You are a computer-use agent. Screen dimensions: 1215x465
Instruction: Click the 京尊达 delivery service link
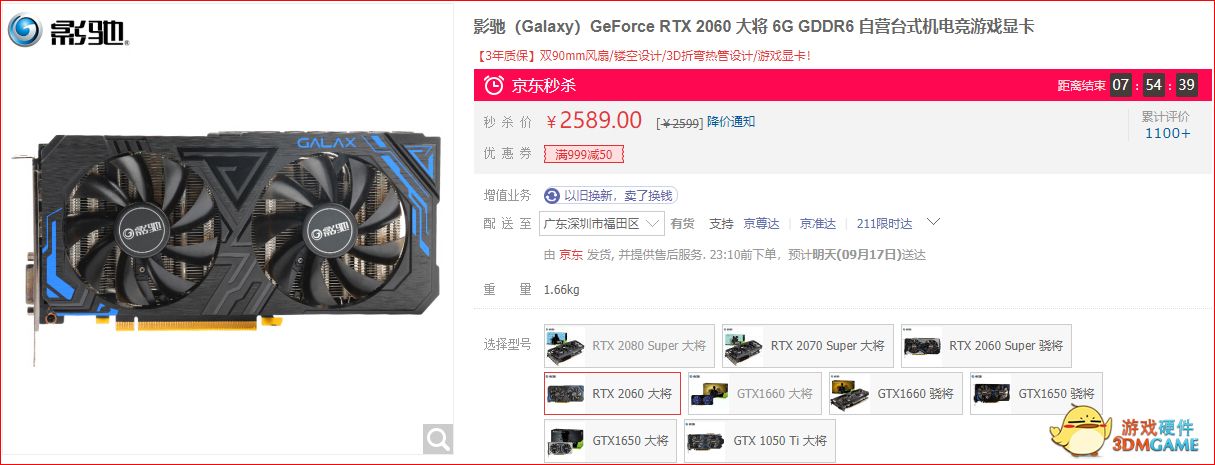point(761,224)
